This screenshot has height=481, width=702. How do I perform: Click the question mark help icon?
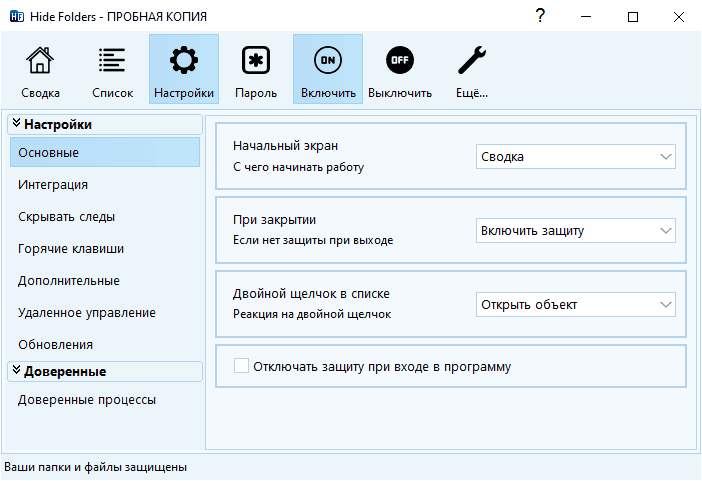coord(540,16)
